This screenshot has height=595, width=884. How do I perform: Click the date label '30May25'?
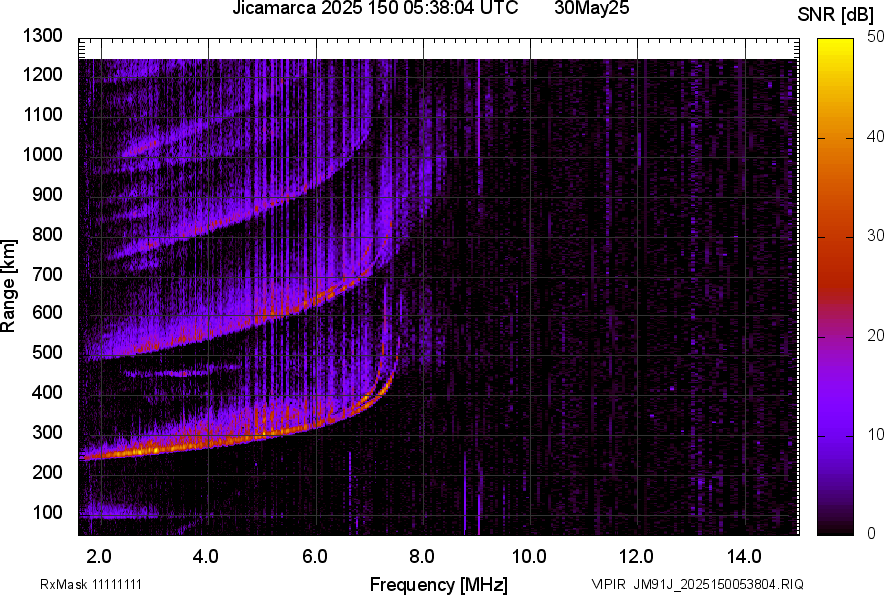[591, 8]
